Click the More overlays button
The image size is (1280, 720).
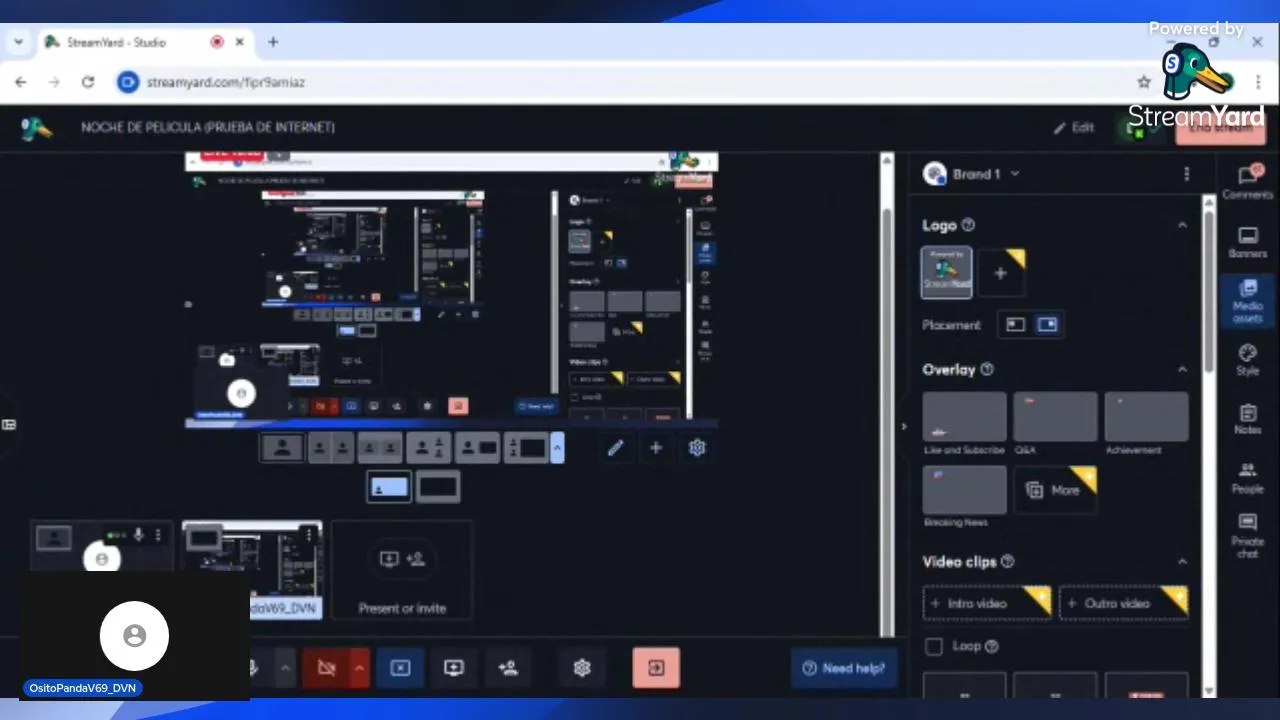1055,490
